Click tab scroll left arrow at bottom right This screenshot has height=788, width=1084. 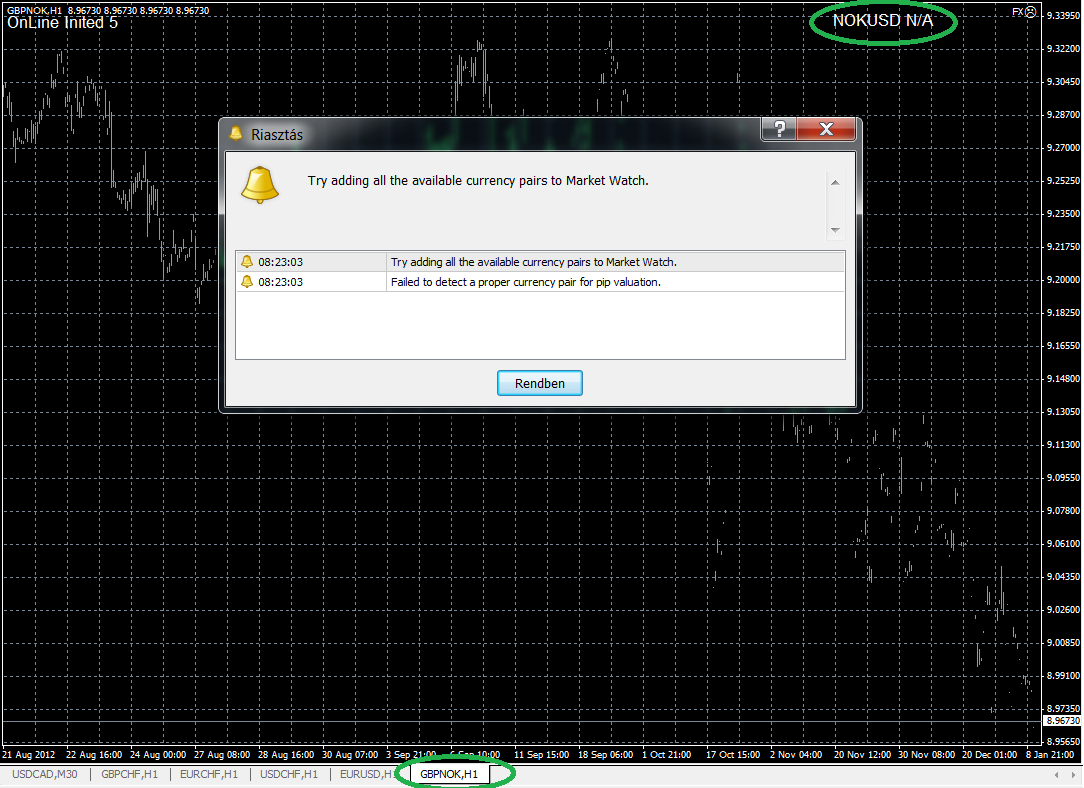click(1056, 775)
